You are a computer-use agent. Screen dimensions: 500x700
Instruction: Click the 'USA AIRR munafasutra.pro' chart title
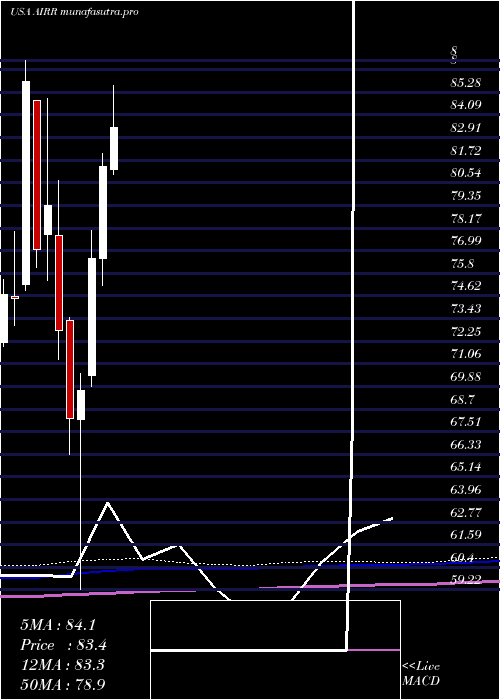point(75,12)
